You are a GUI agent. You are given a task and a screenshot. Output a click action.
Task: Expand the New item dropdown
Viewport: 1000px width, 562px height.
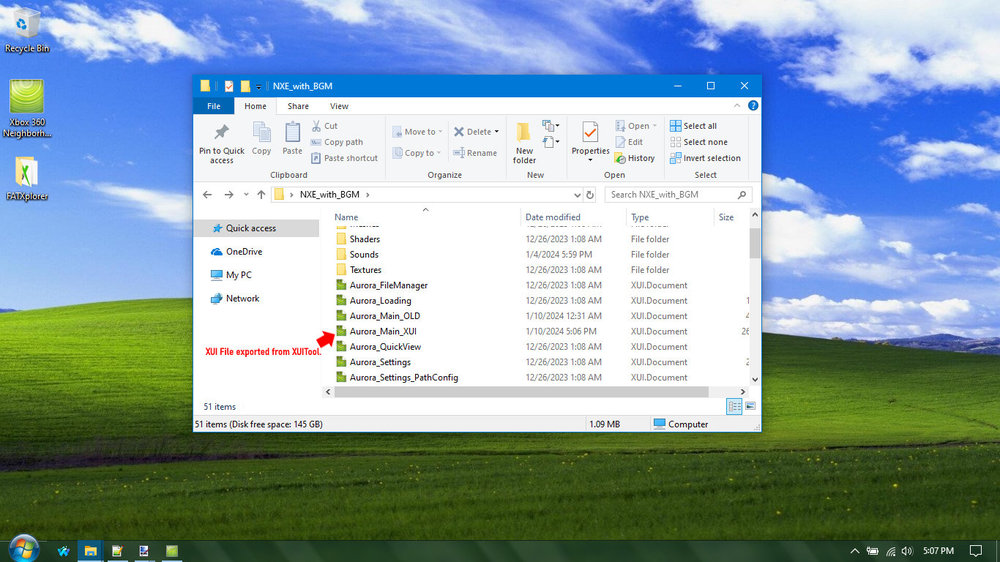tap(551, 126)
